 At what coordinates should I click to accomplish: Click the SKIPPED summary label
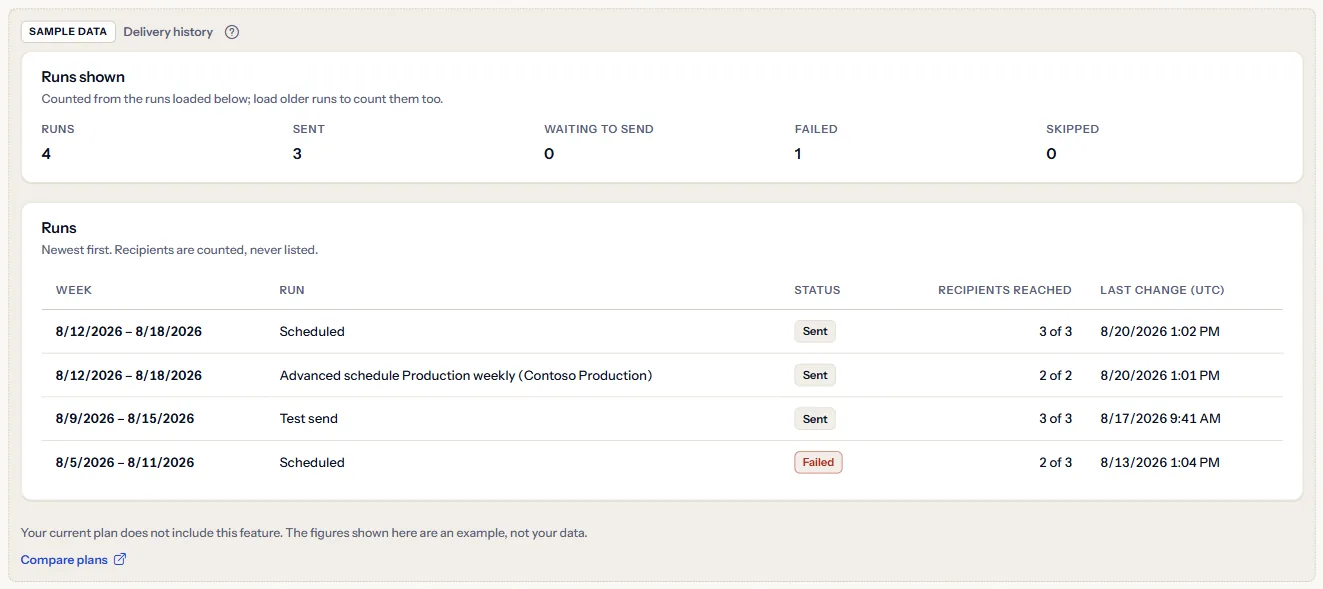pos(1072,129)
